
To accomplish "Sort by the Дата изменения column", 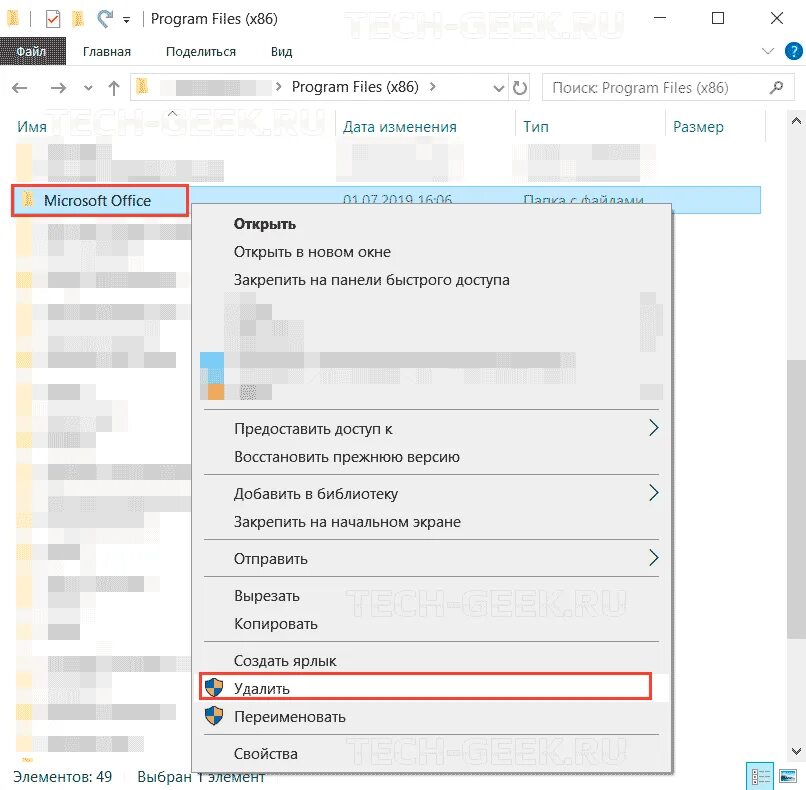I will 399,127.
